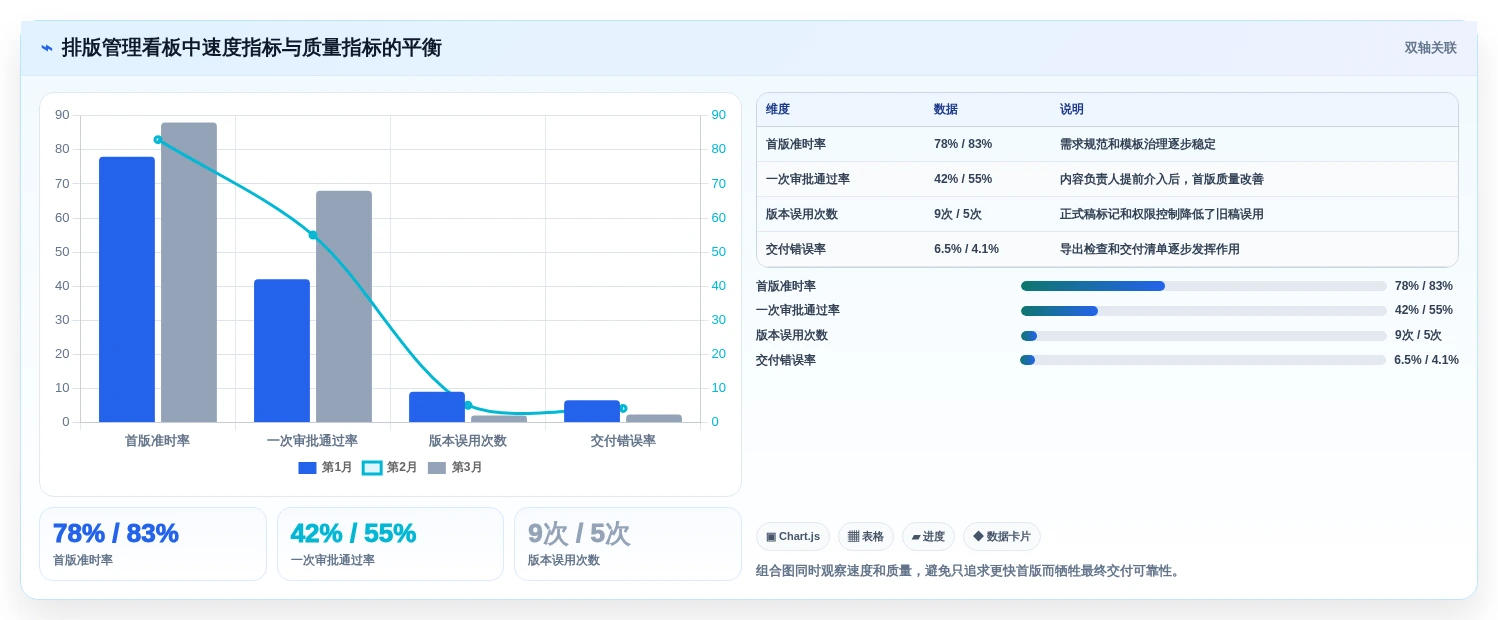
Task: Click the 42% / 55% data card
Action: click(390, 544)
